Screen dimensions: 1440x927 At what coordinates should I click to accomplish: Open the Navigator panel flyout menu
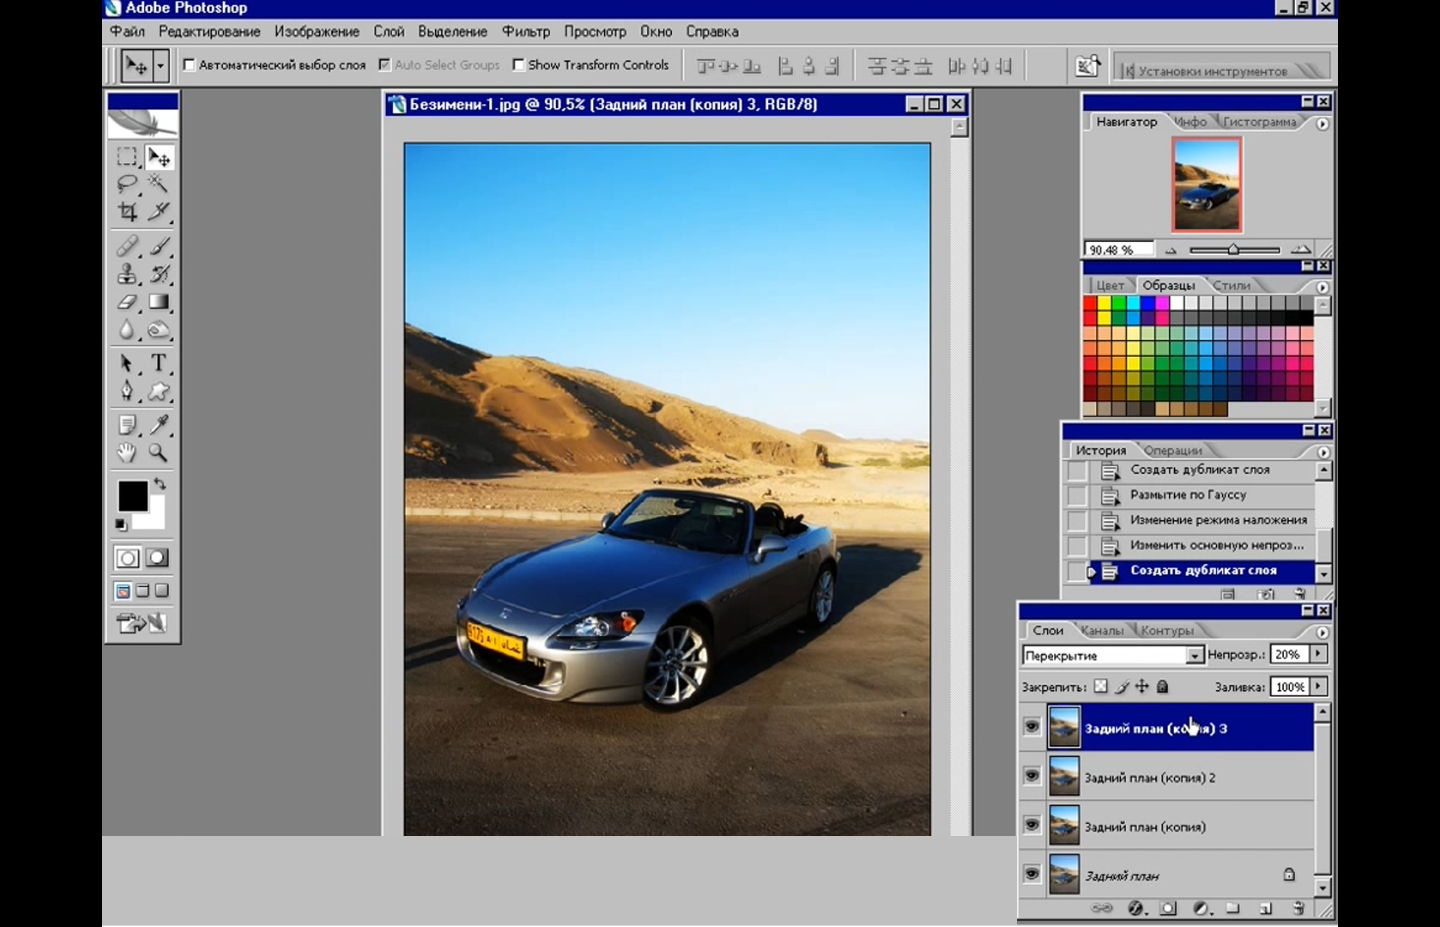[x=1322, y=124]
